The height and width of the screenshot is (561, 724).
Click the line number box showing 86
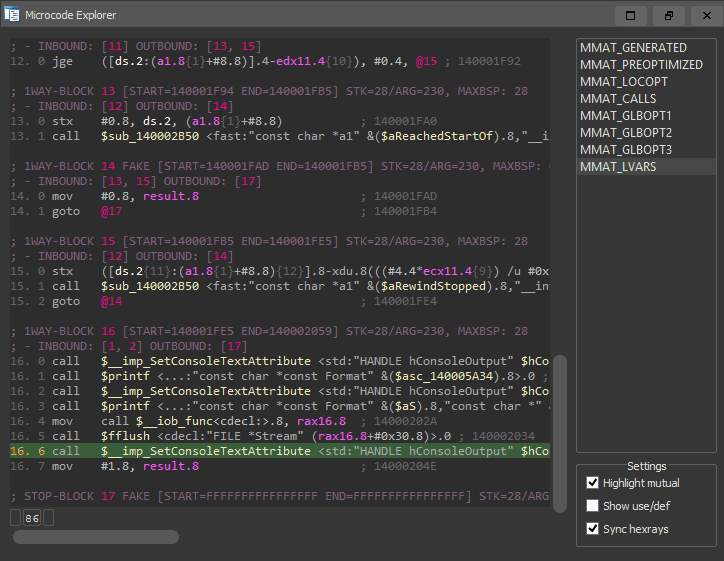[32, 518]
